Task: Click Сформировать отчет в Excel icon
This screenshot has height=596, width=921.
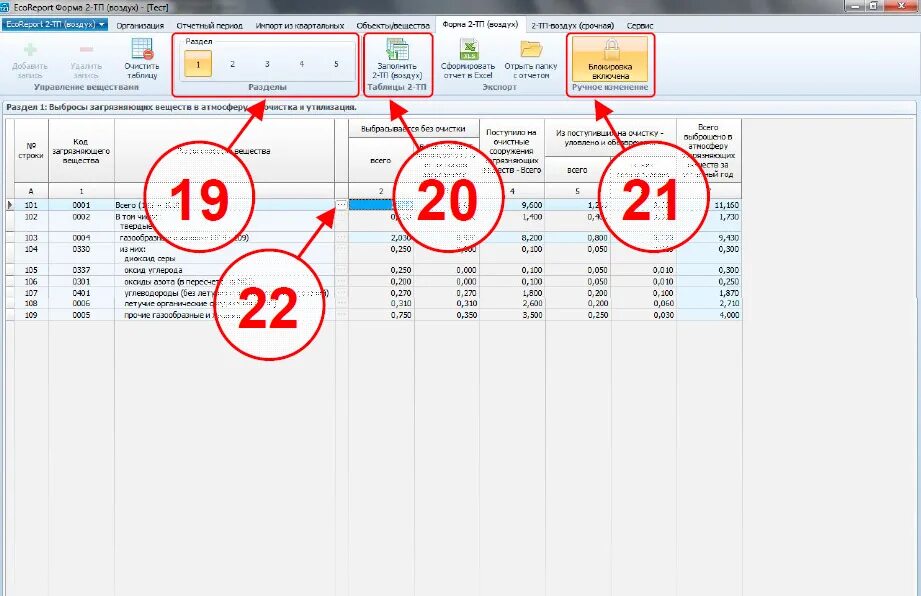Action: point(468,49)
